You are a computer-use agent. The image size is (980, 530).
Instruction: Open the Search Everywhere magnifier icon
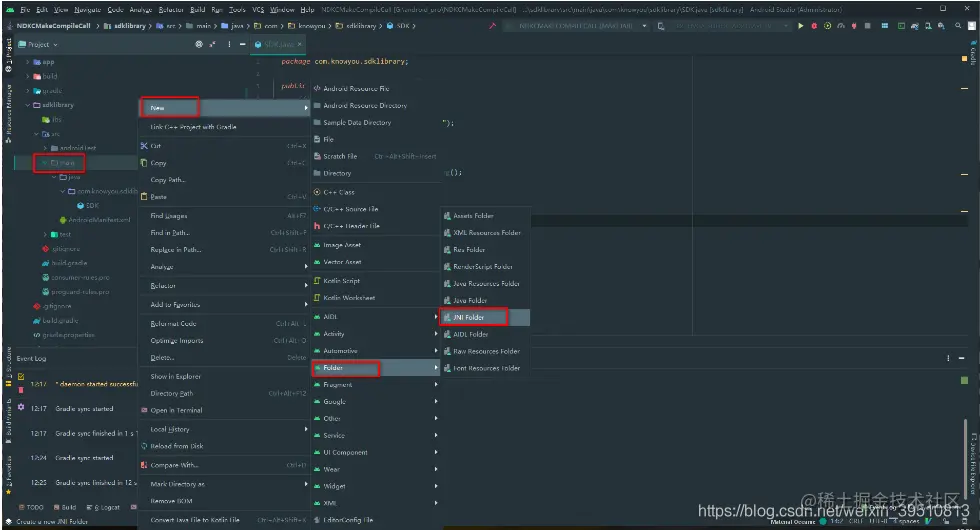click(958, 26)
